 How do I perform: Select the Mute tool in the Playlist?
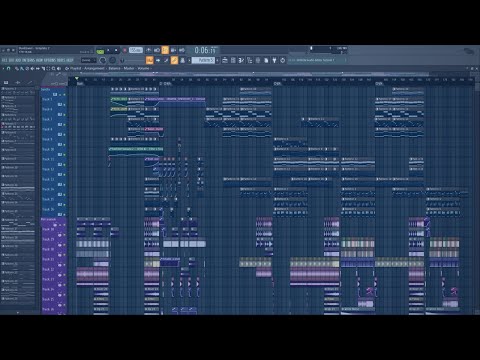coord(32,69)
